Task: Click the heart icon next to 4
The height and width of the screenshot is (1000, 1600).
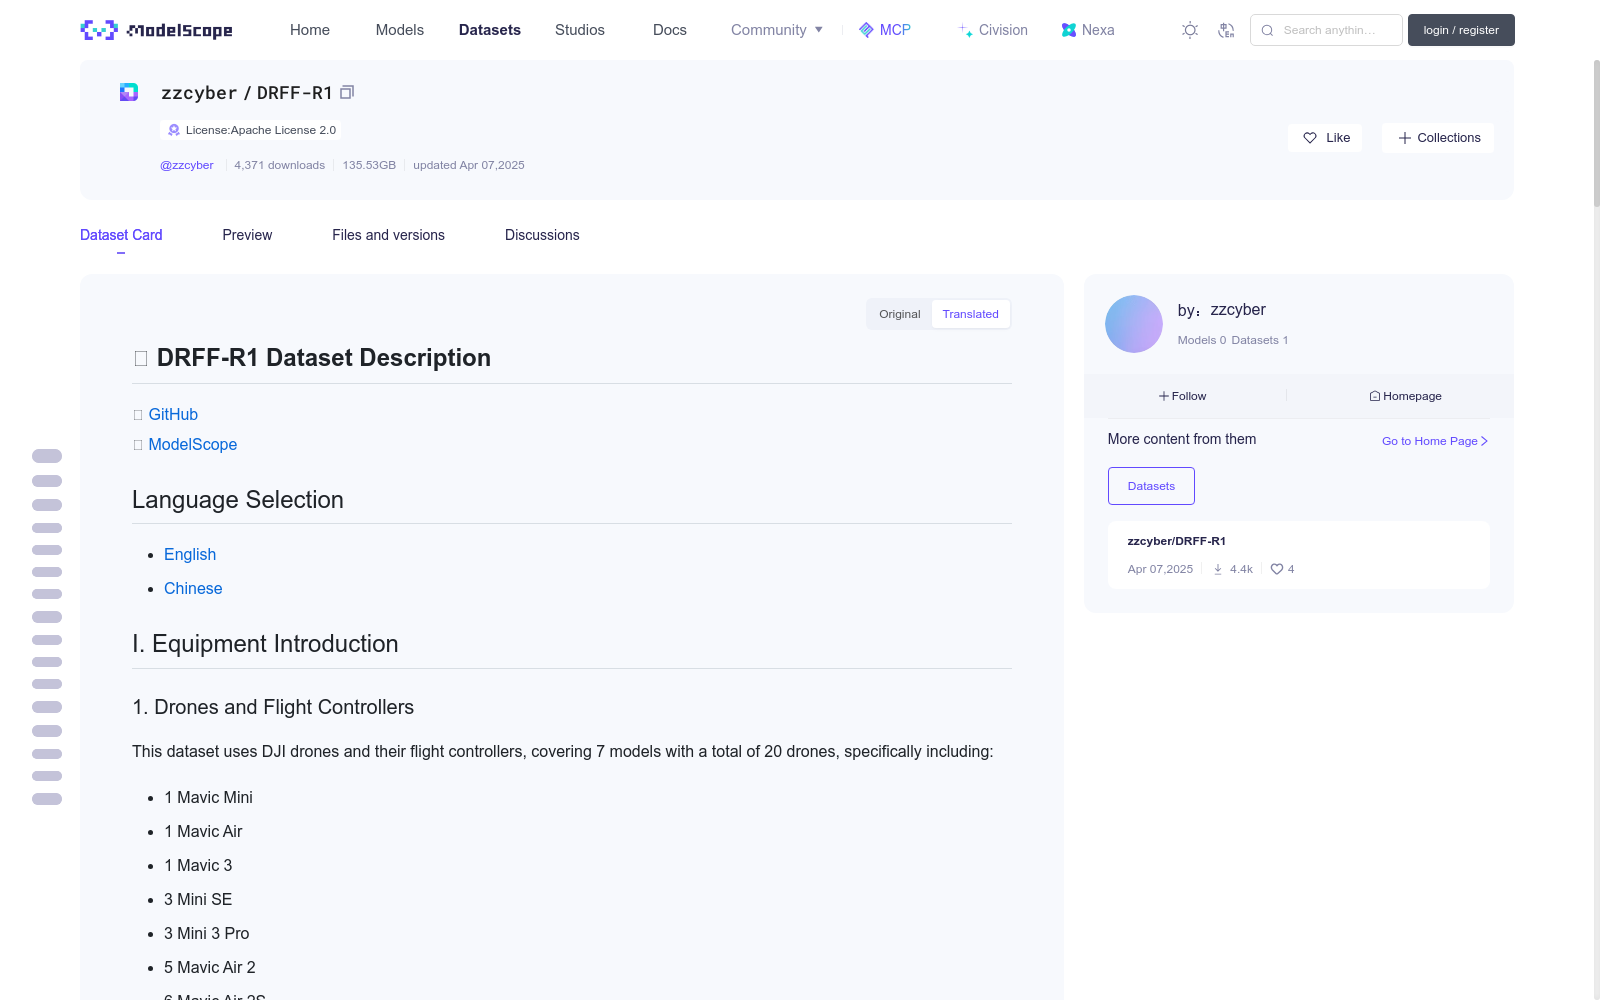Action: [1277, 569]
